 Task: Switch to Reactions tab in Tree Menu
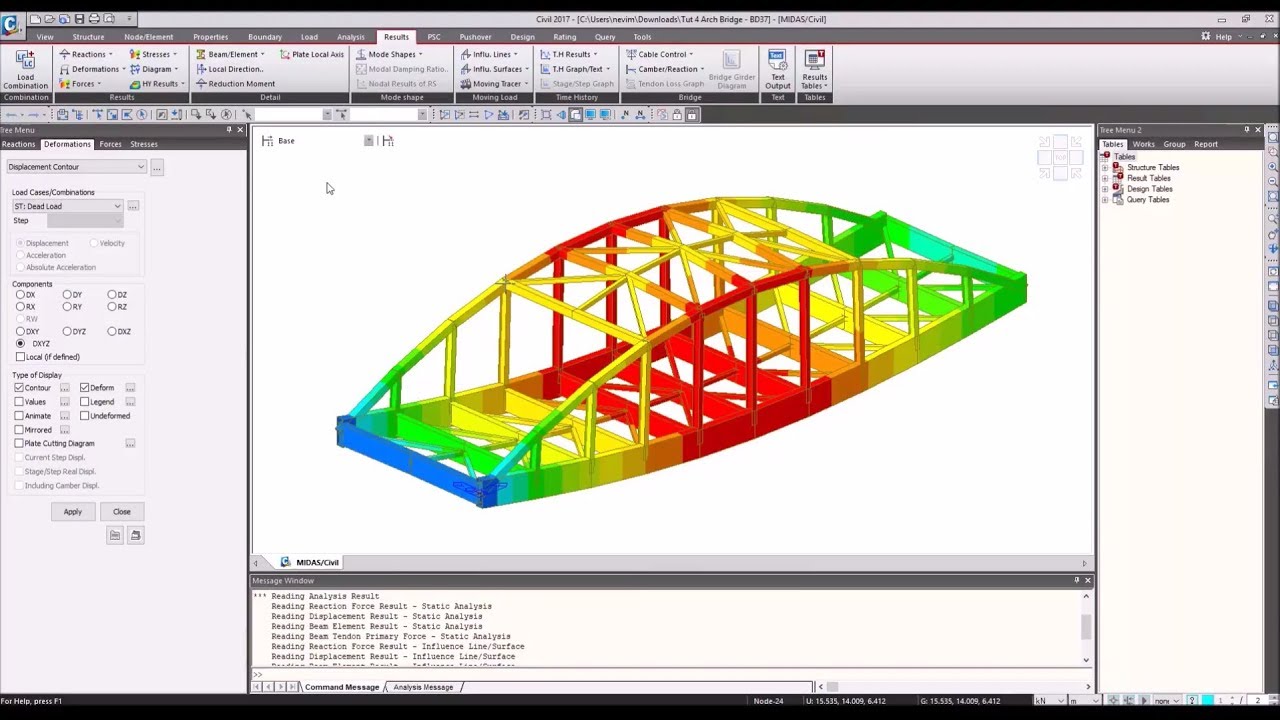coord(18,144)
